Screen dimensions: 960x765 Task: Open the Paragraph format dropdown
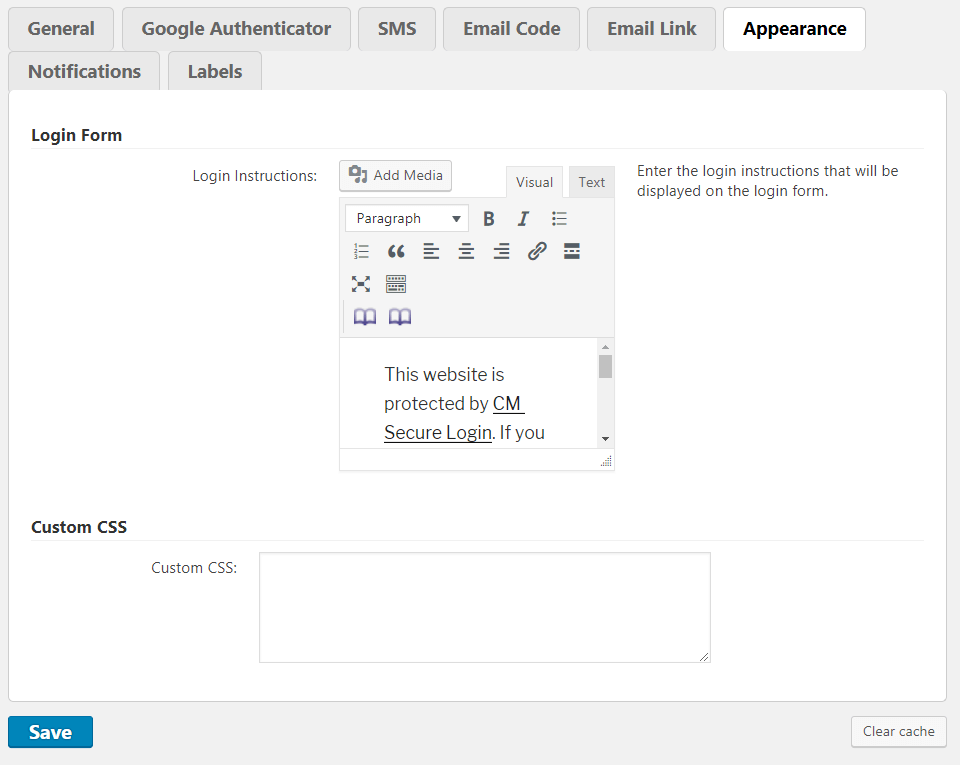tap(407, 218)
